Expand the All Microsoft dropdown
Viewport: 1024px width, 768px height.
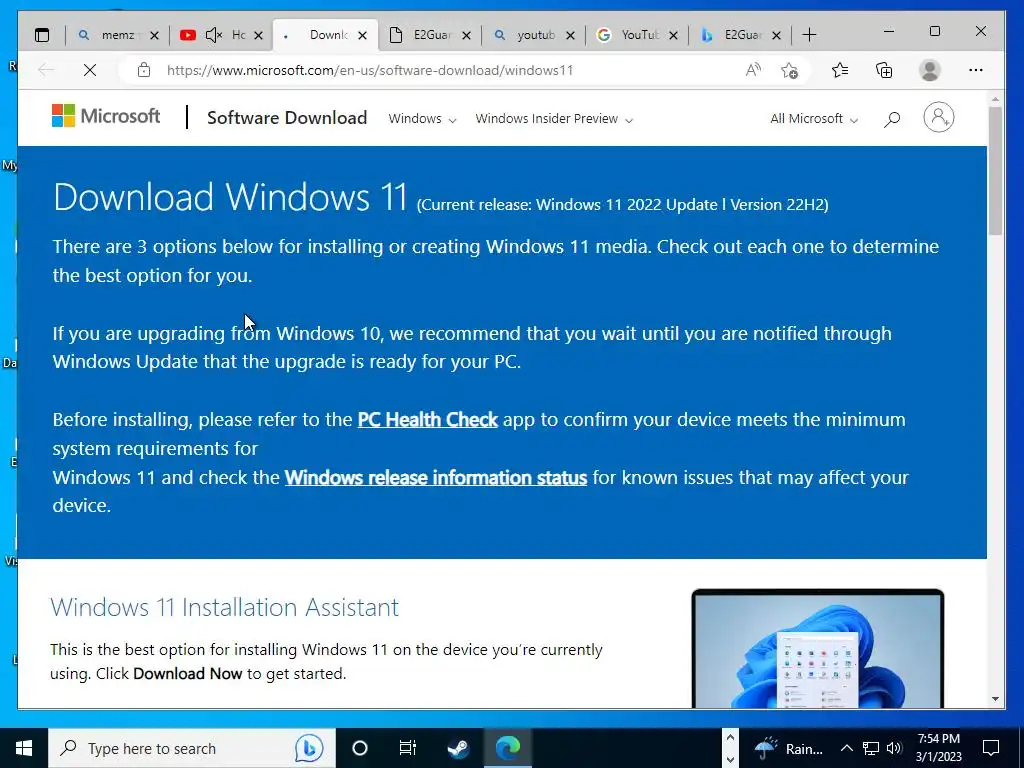[814, 119]
